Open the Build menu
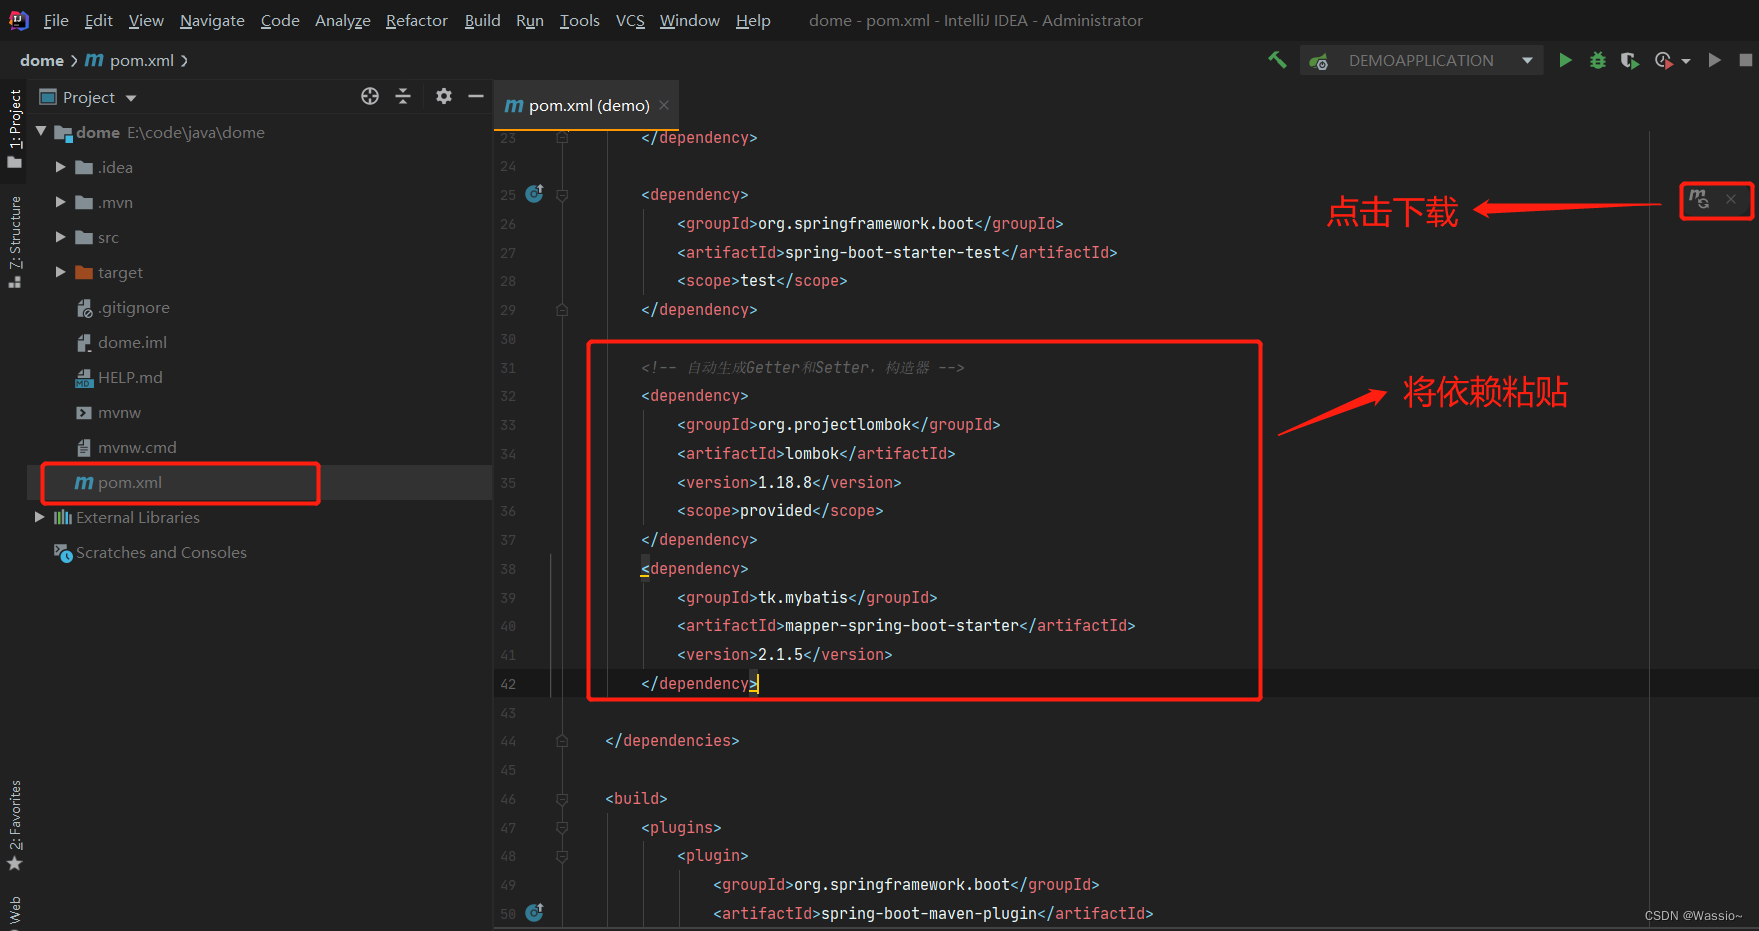The height and width of the screenshot is (931, 1759). [482, 20]
